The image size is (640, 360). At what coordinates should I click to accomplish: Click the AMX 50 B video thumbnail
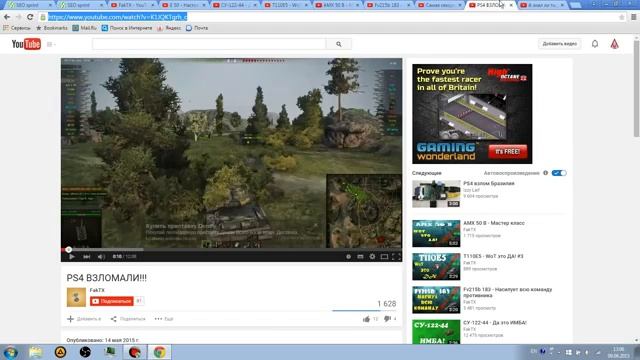pyautogui.click(x=436, y=233)
